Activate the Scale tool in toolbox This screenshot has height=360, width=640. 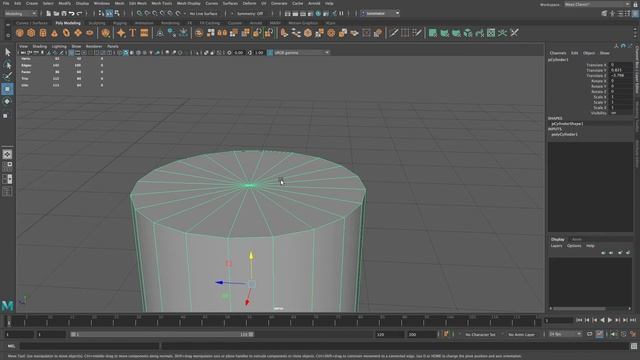pos(6,116)
